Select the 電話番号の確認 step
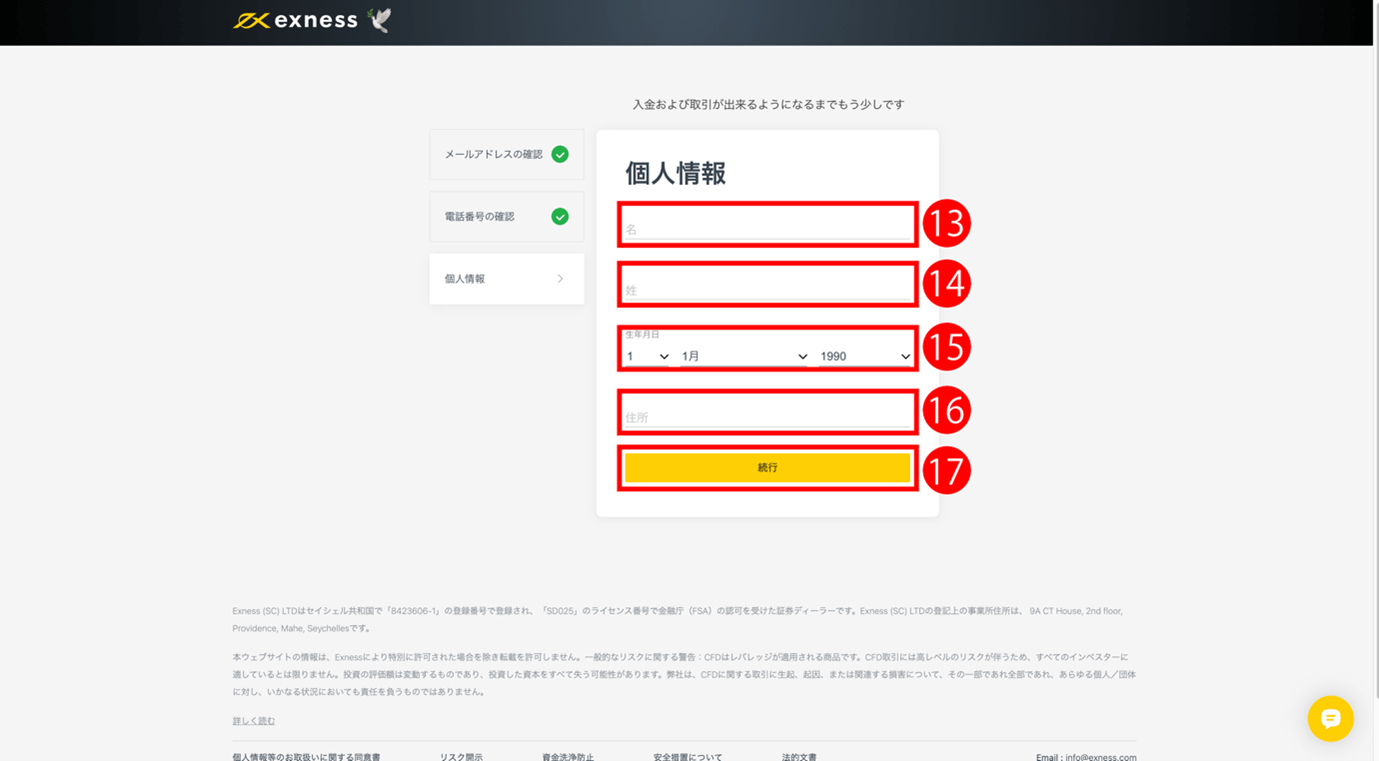 click(480, 216)
